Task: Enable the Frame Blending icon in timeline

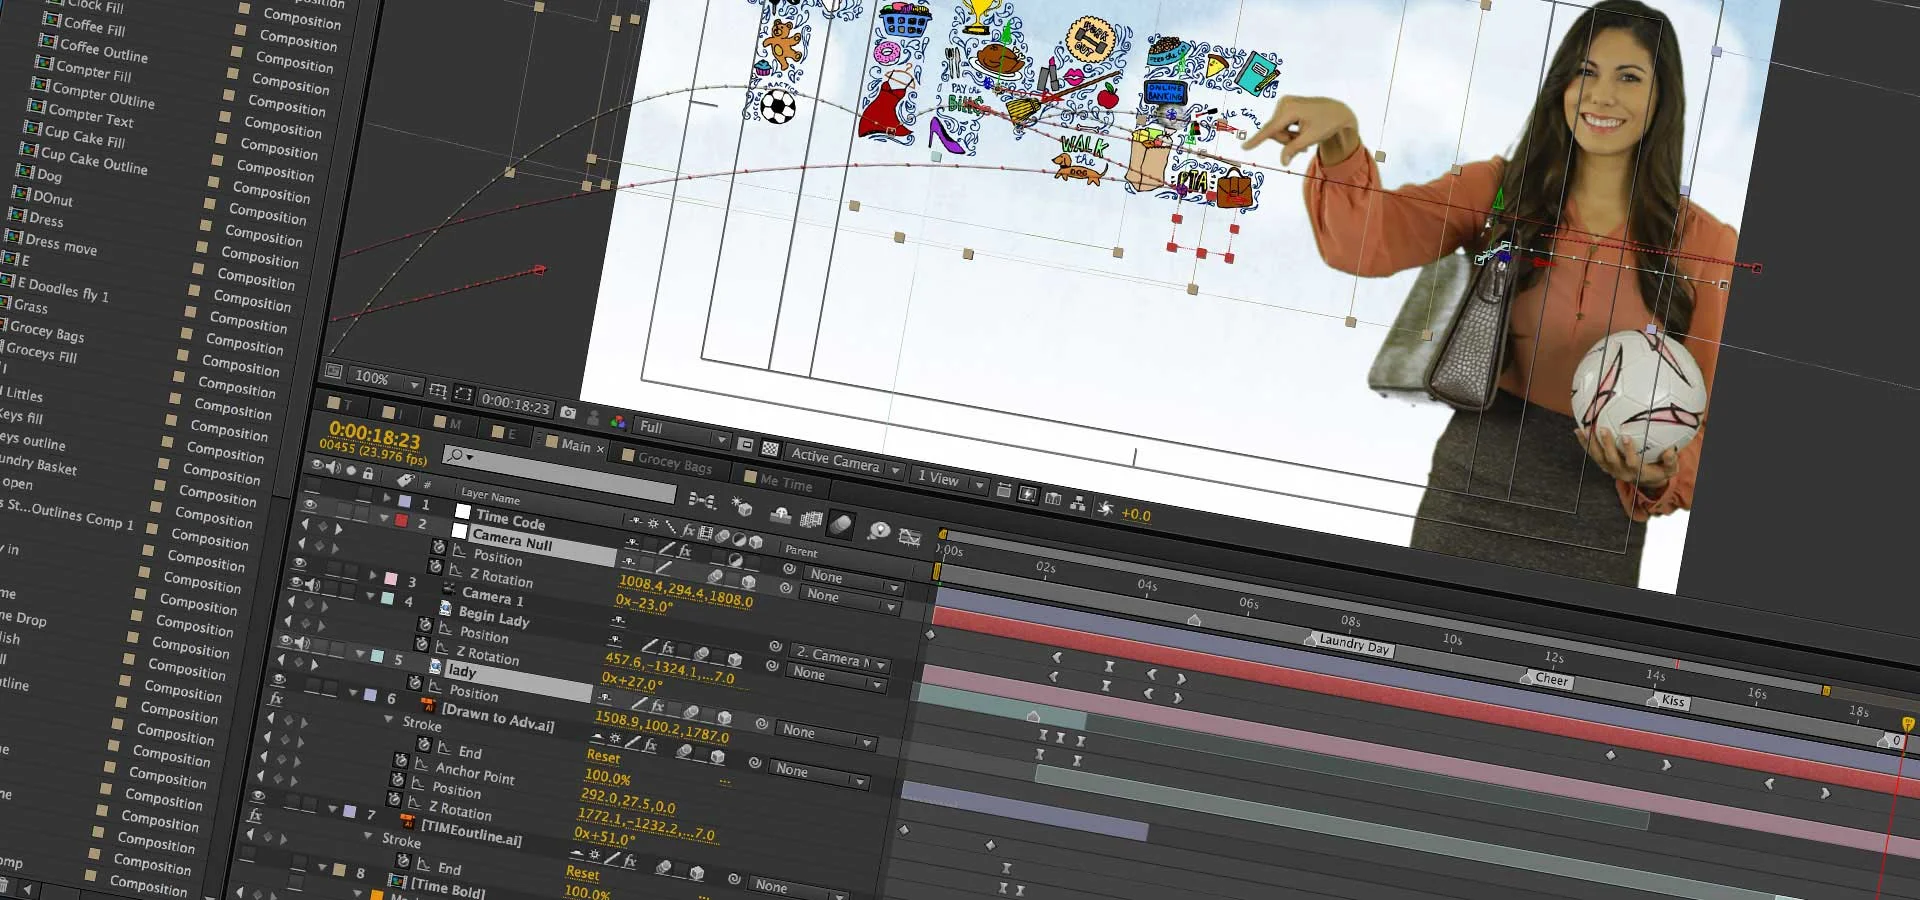Action: pos(811,519)
